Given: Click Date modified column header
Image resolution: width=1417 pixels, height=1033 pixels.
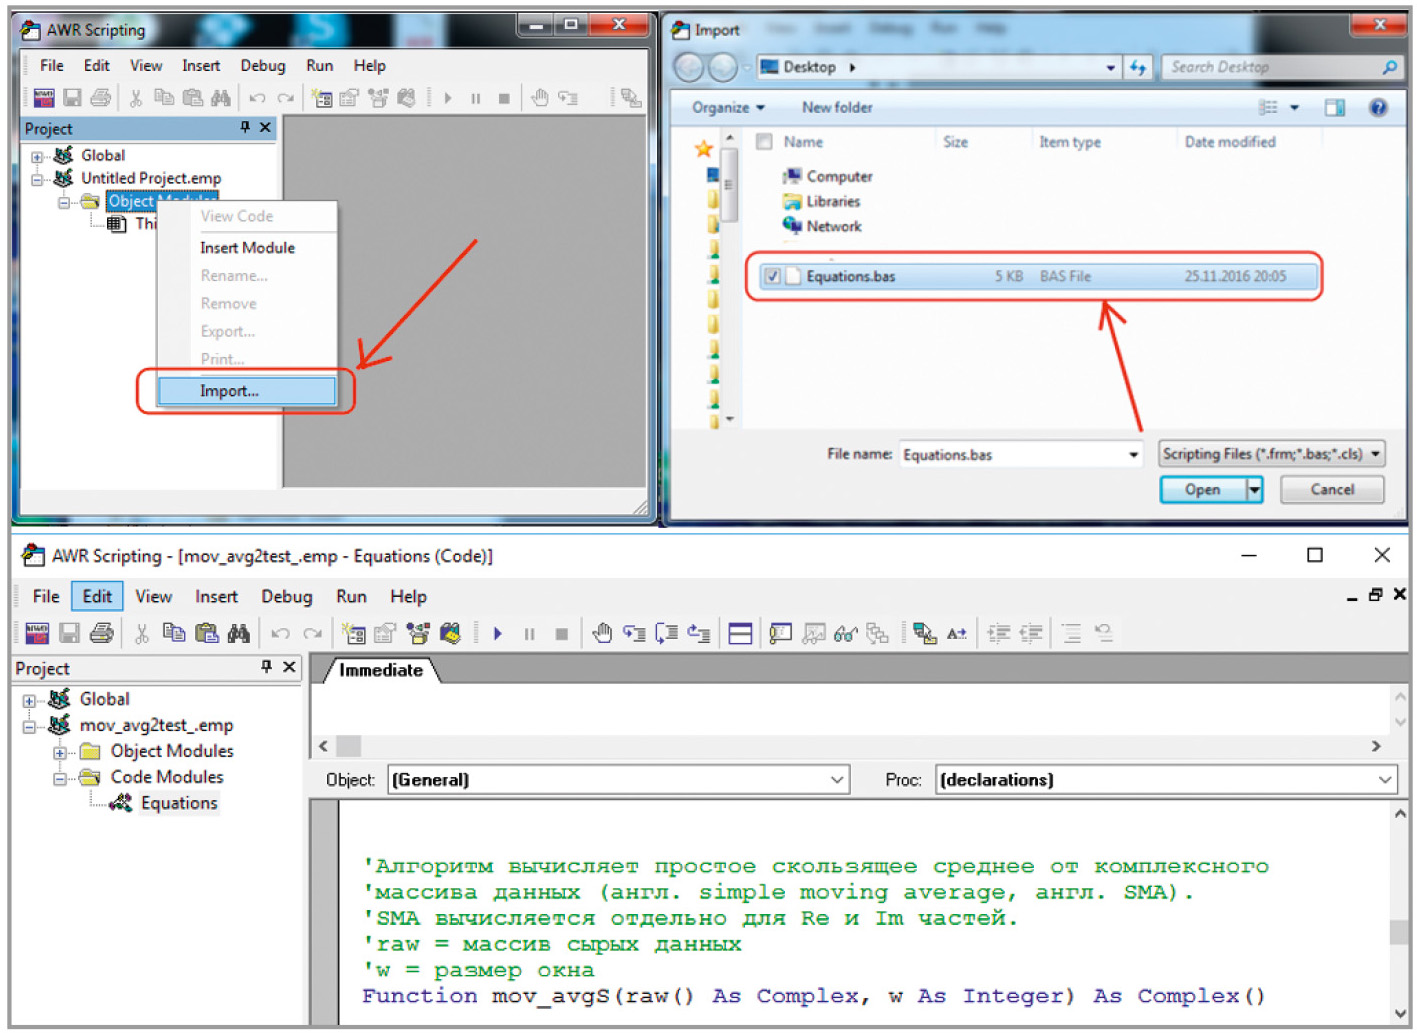Looking at the screenshot, I should point(1230,142).
